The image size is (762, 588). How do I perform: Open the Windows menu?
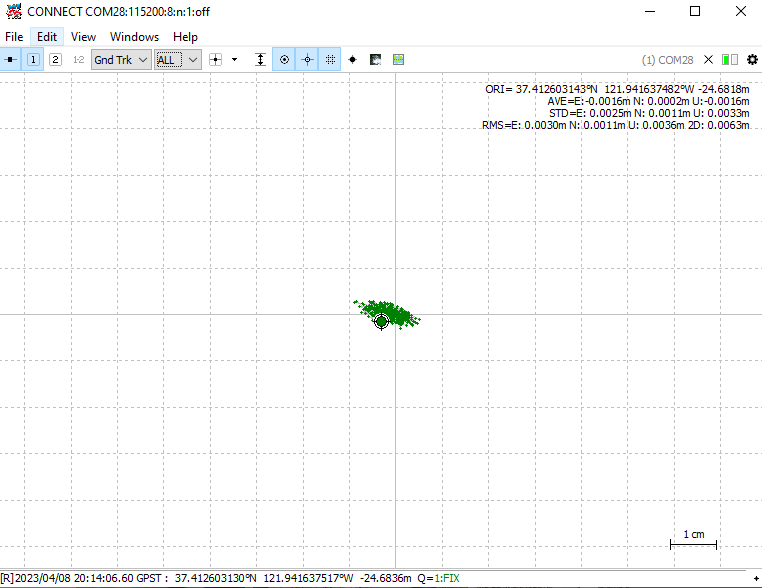click(x=134, y=37)
